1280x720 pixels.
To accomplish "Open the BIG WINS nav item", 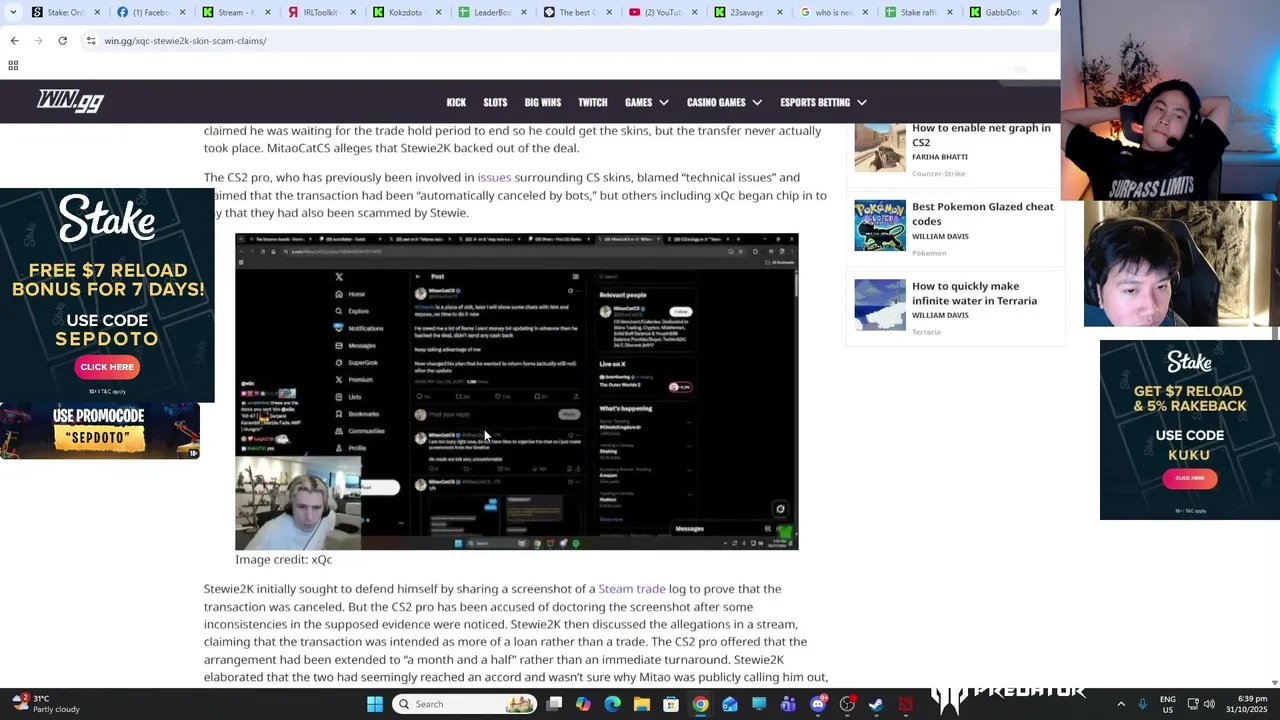I will pos(543,102).
